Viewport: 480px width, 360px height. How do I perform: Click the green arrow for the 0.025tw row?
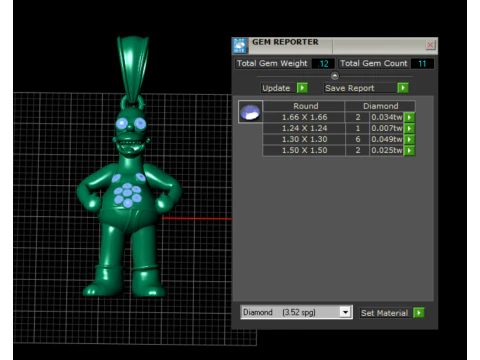(x=409, y=150)
